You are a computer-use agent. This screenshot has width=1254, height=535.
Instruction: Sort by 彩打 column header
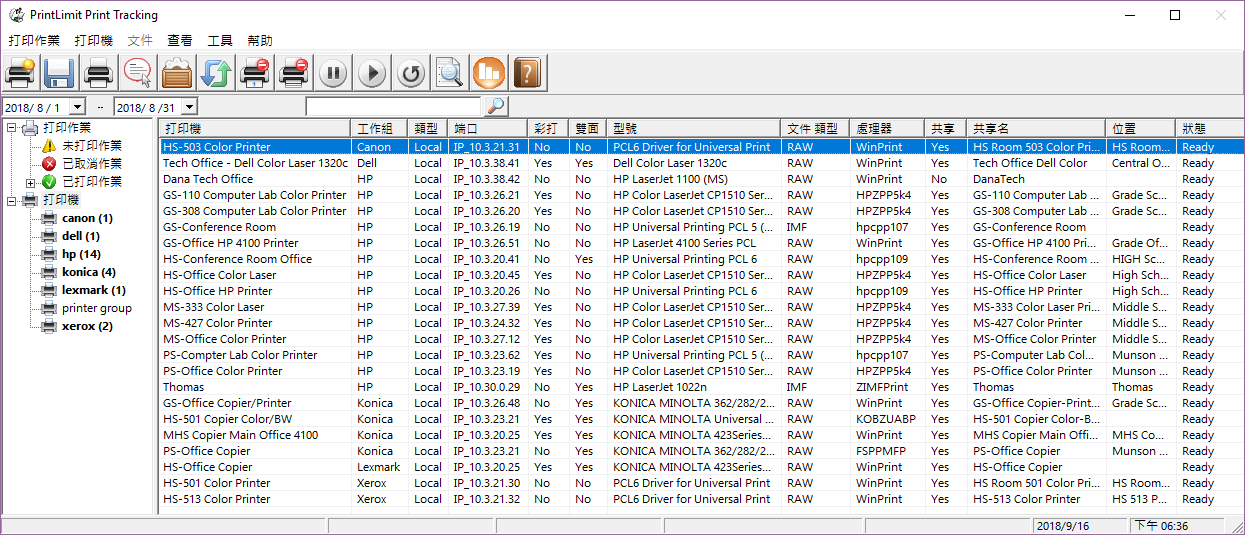click(549, 128)
